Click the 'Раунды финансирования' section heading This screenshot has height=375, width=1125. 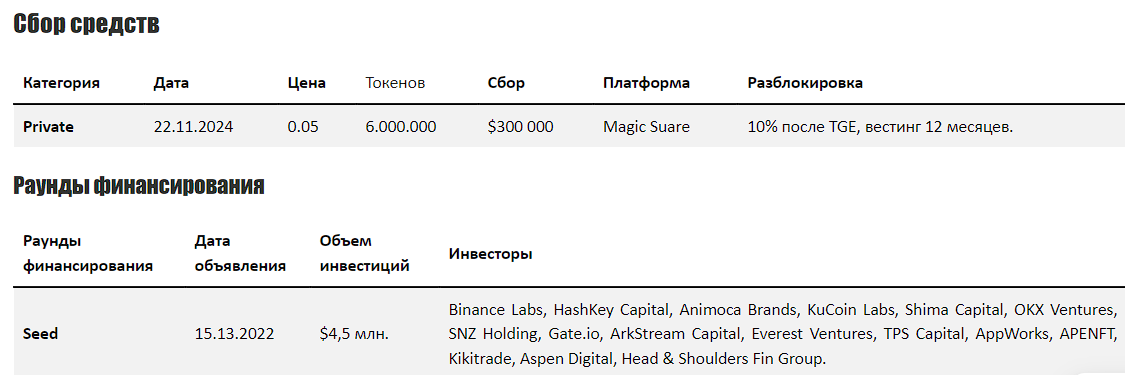[138, 186]
